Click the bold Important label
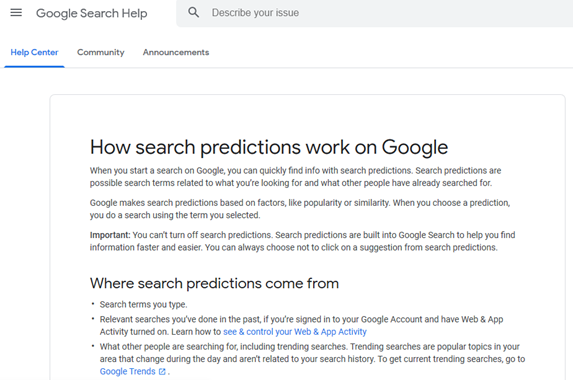Viewport: 573px width, 380px height. [110, 235]
